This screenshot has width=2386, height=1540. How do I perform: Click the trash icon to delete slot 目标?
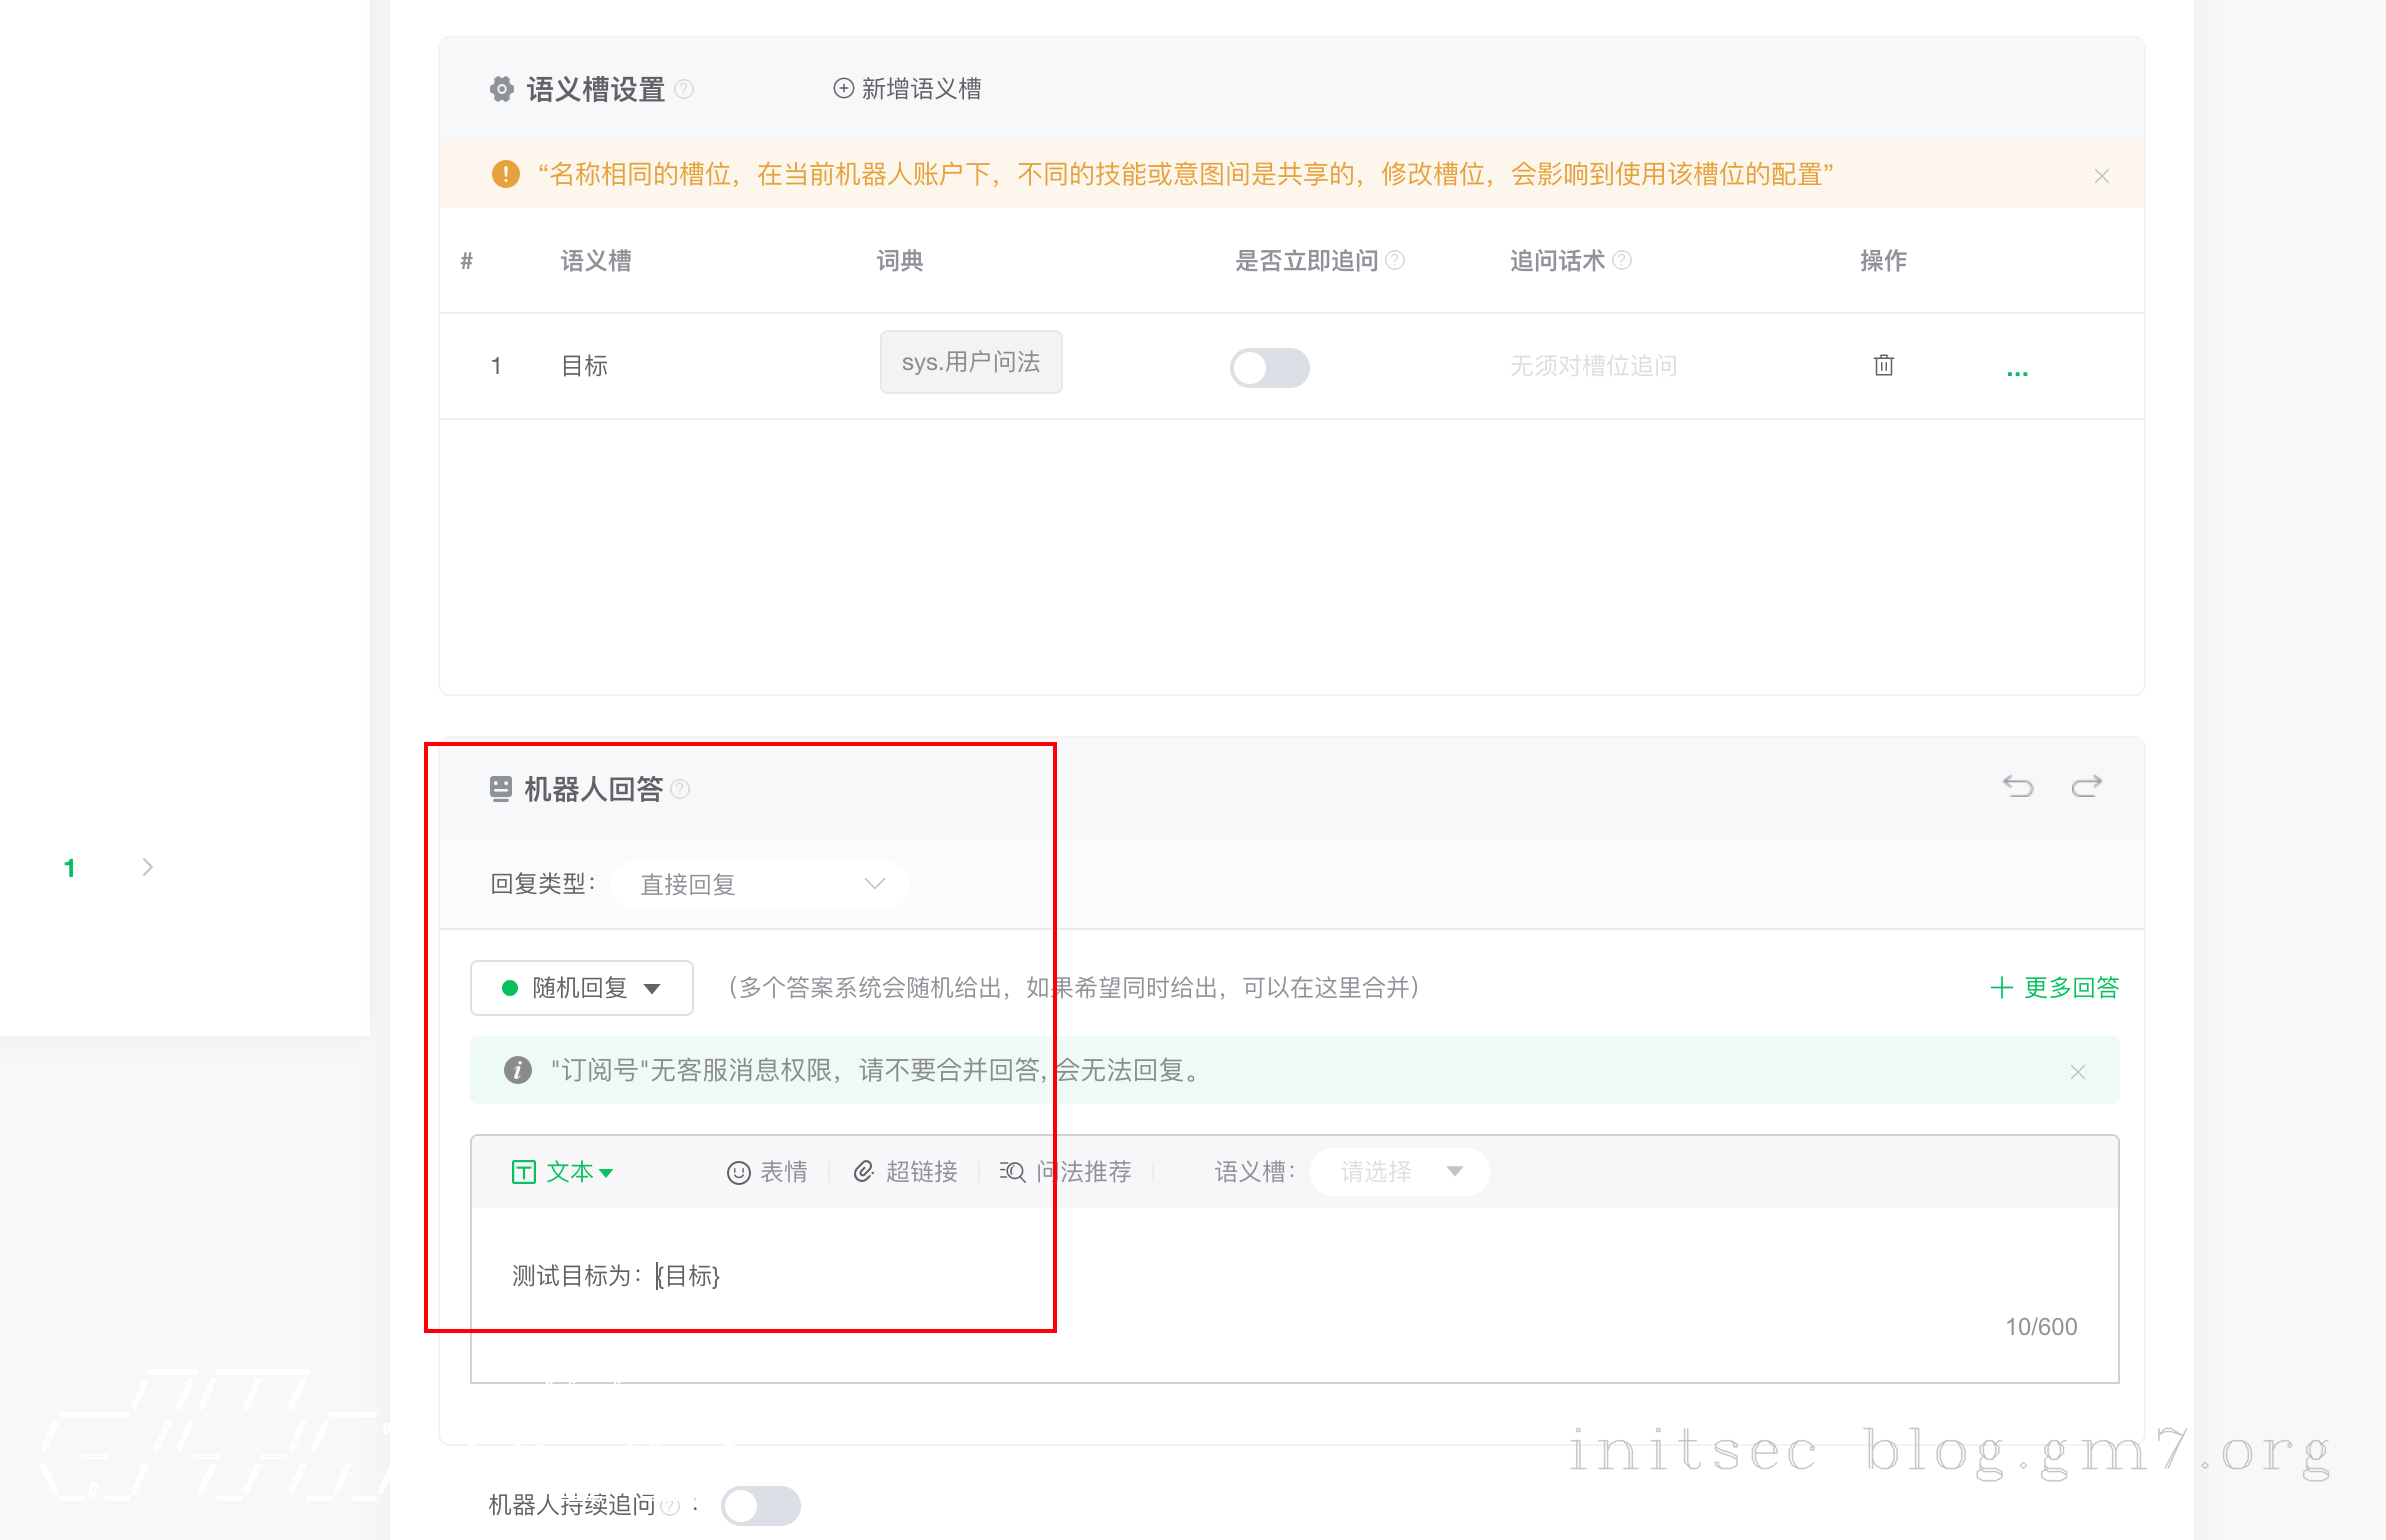[x=1883, y=365]
